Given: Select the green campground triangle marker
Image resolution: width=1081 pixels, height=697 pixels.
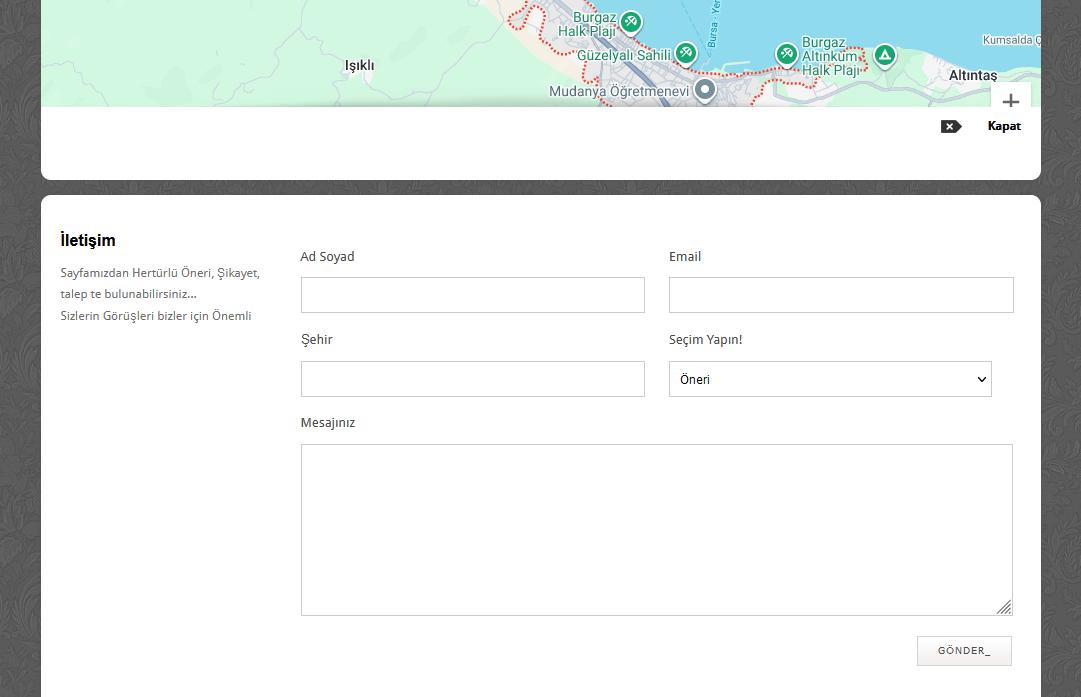Looking at the screenshot, I should [884, 55].
